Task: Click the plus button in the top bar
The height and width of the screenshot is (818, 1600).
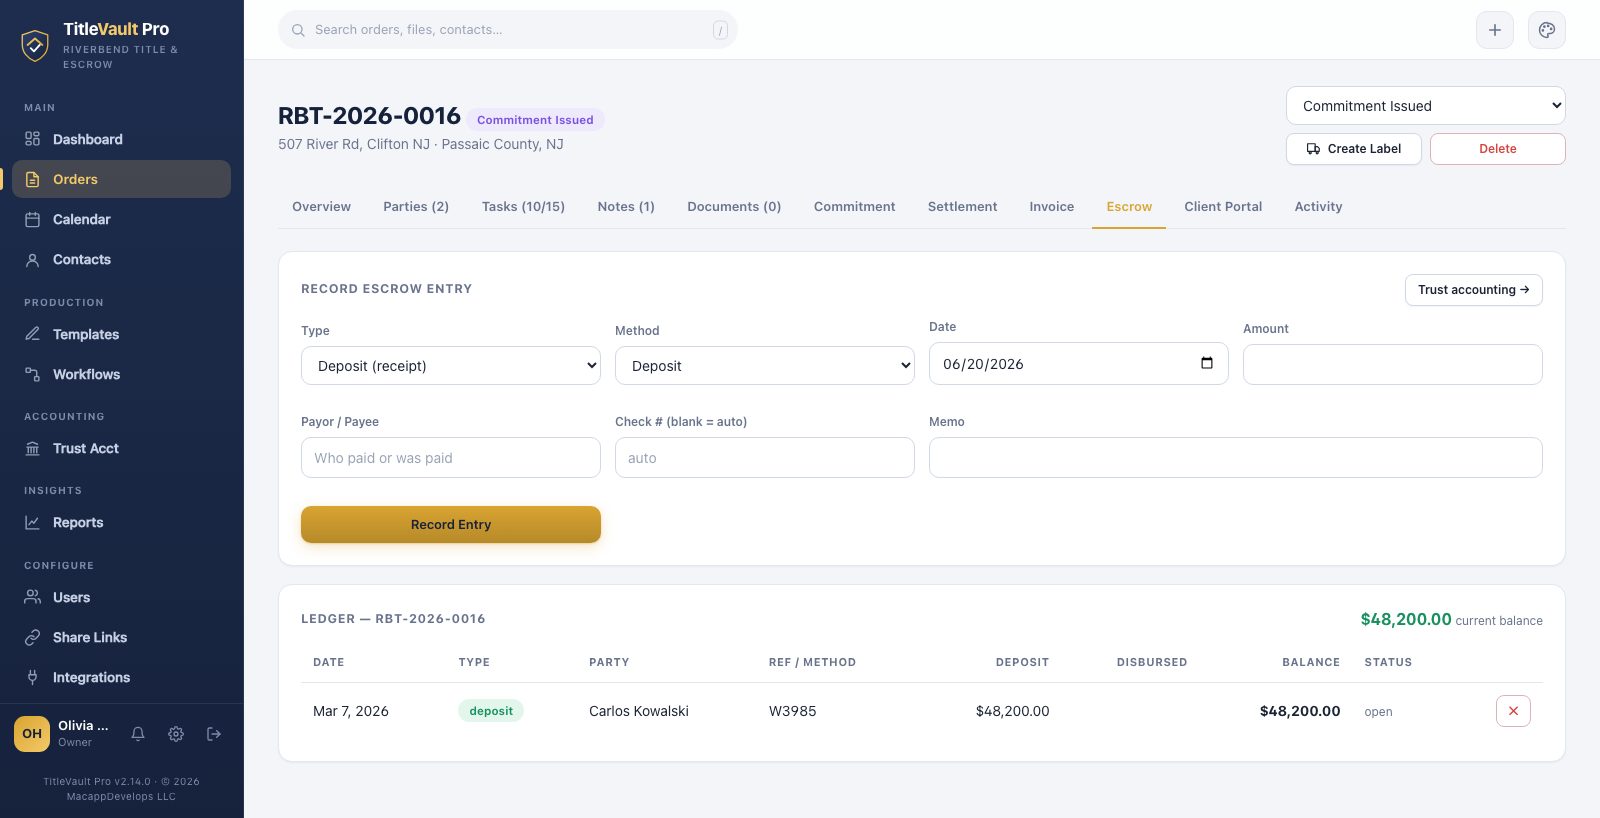Action: click(x=1495, y=30)
